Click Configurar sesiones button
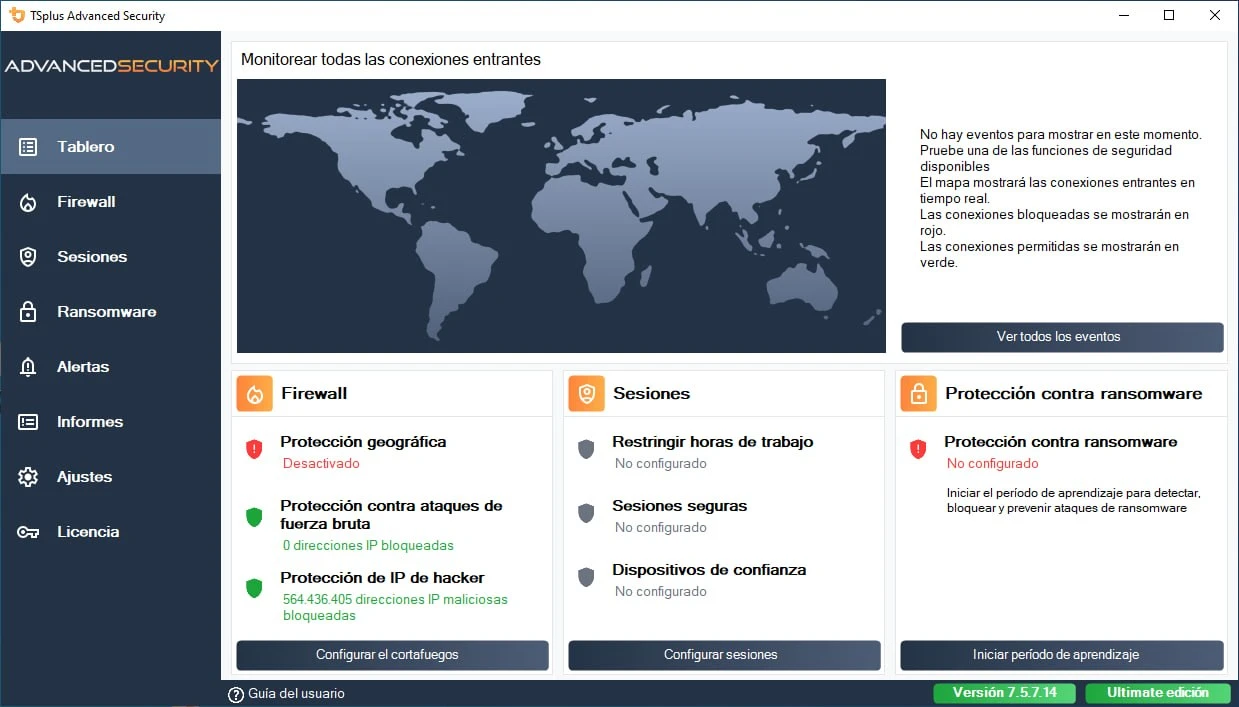Viewport: 1239px width, 707px height. tap(724, 655)
